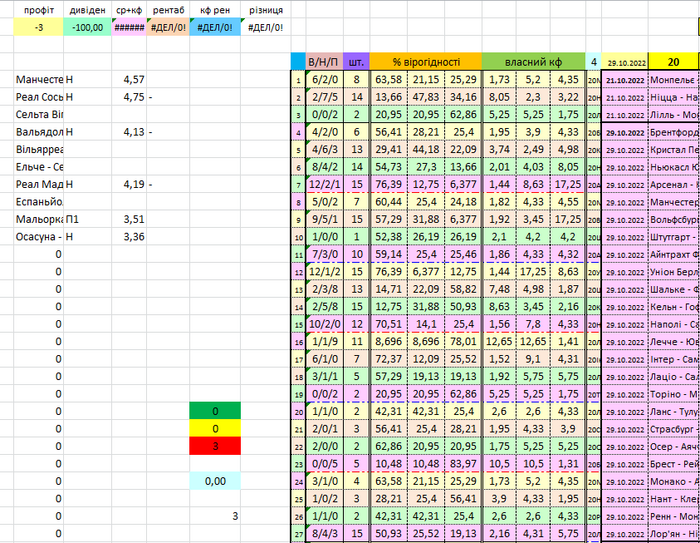Click the 'Вальядол' team cell

(39, 132)
